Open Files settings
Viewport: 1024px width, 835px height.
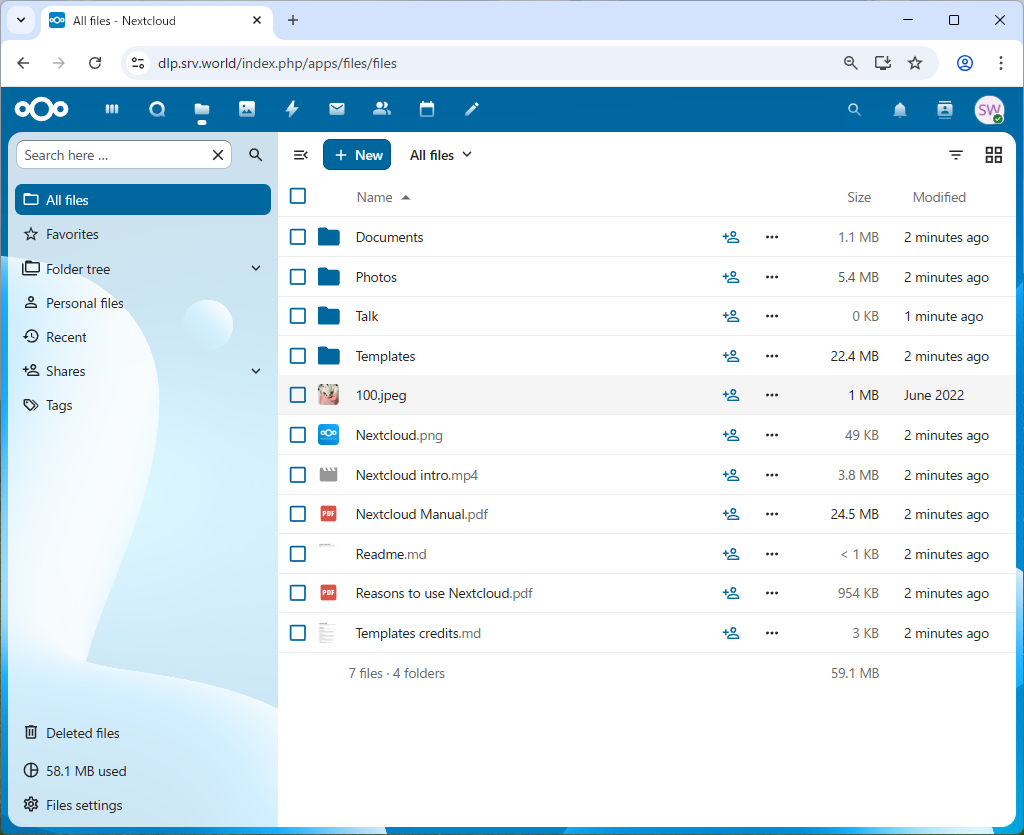pos(143,805)
